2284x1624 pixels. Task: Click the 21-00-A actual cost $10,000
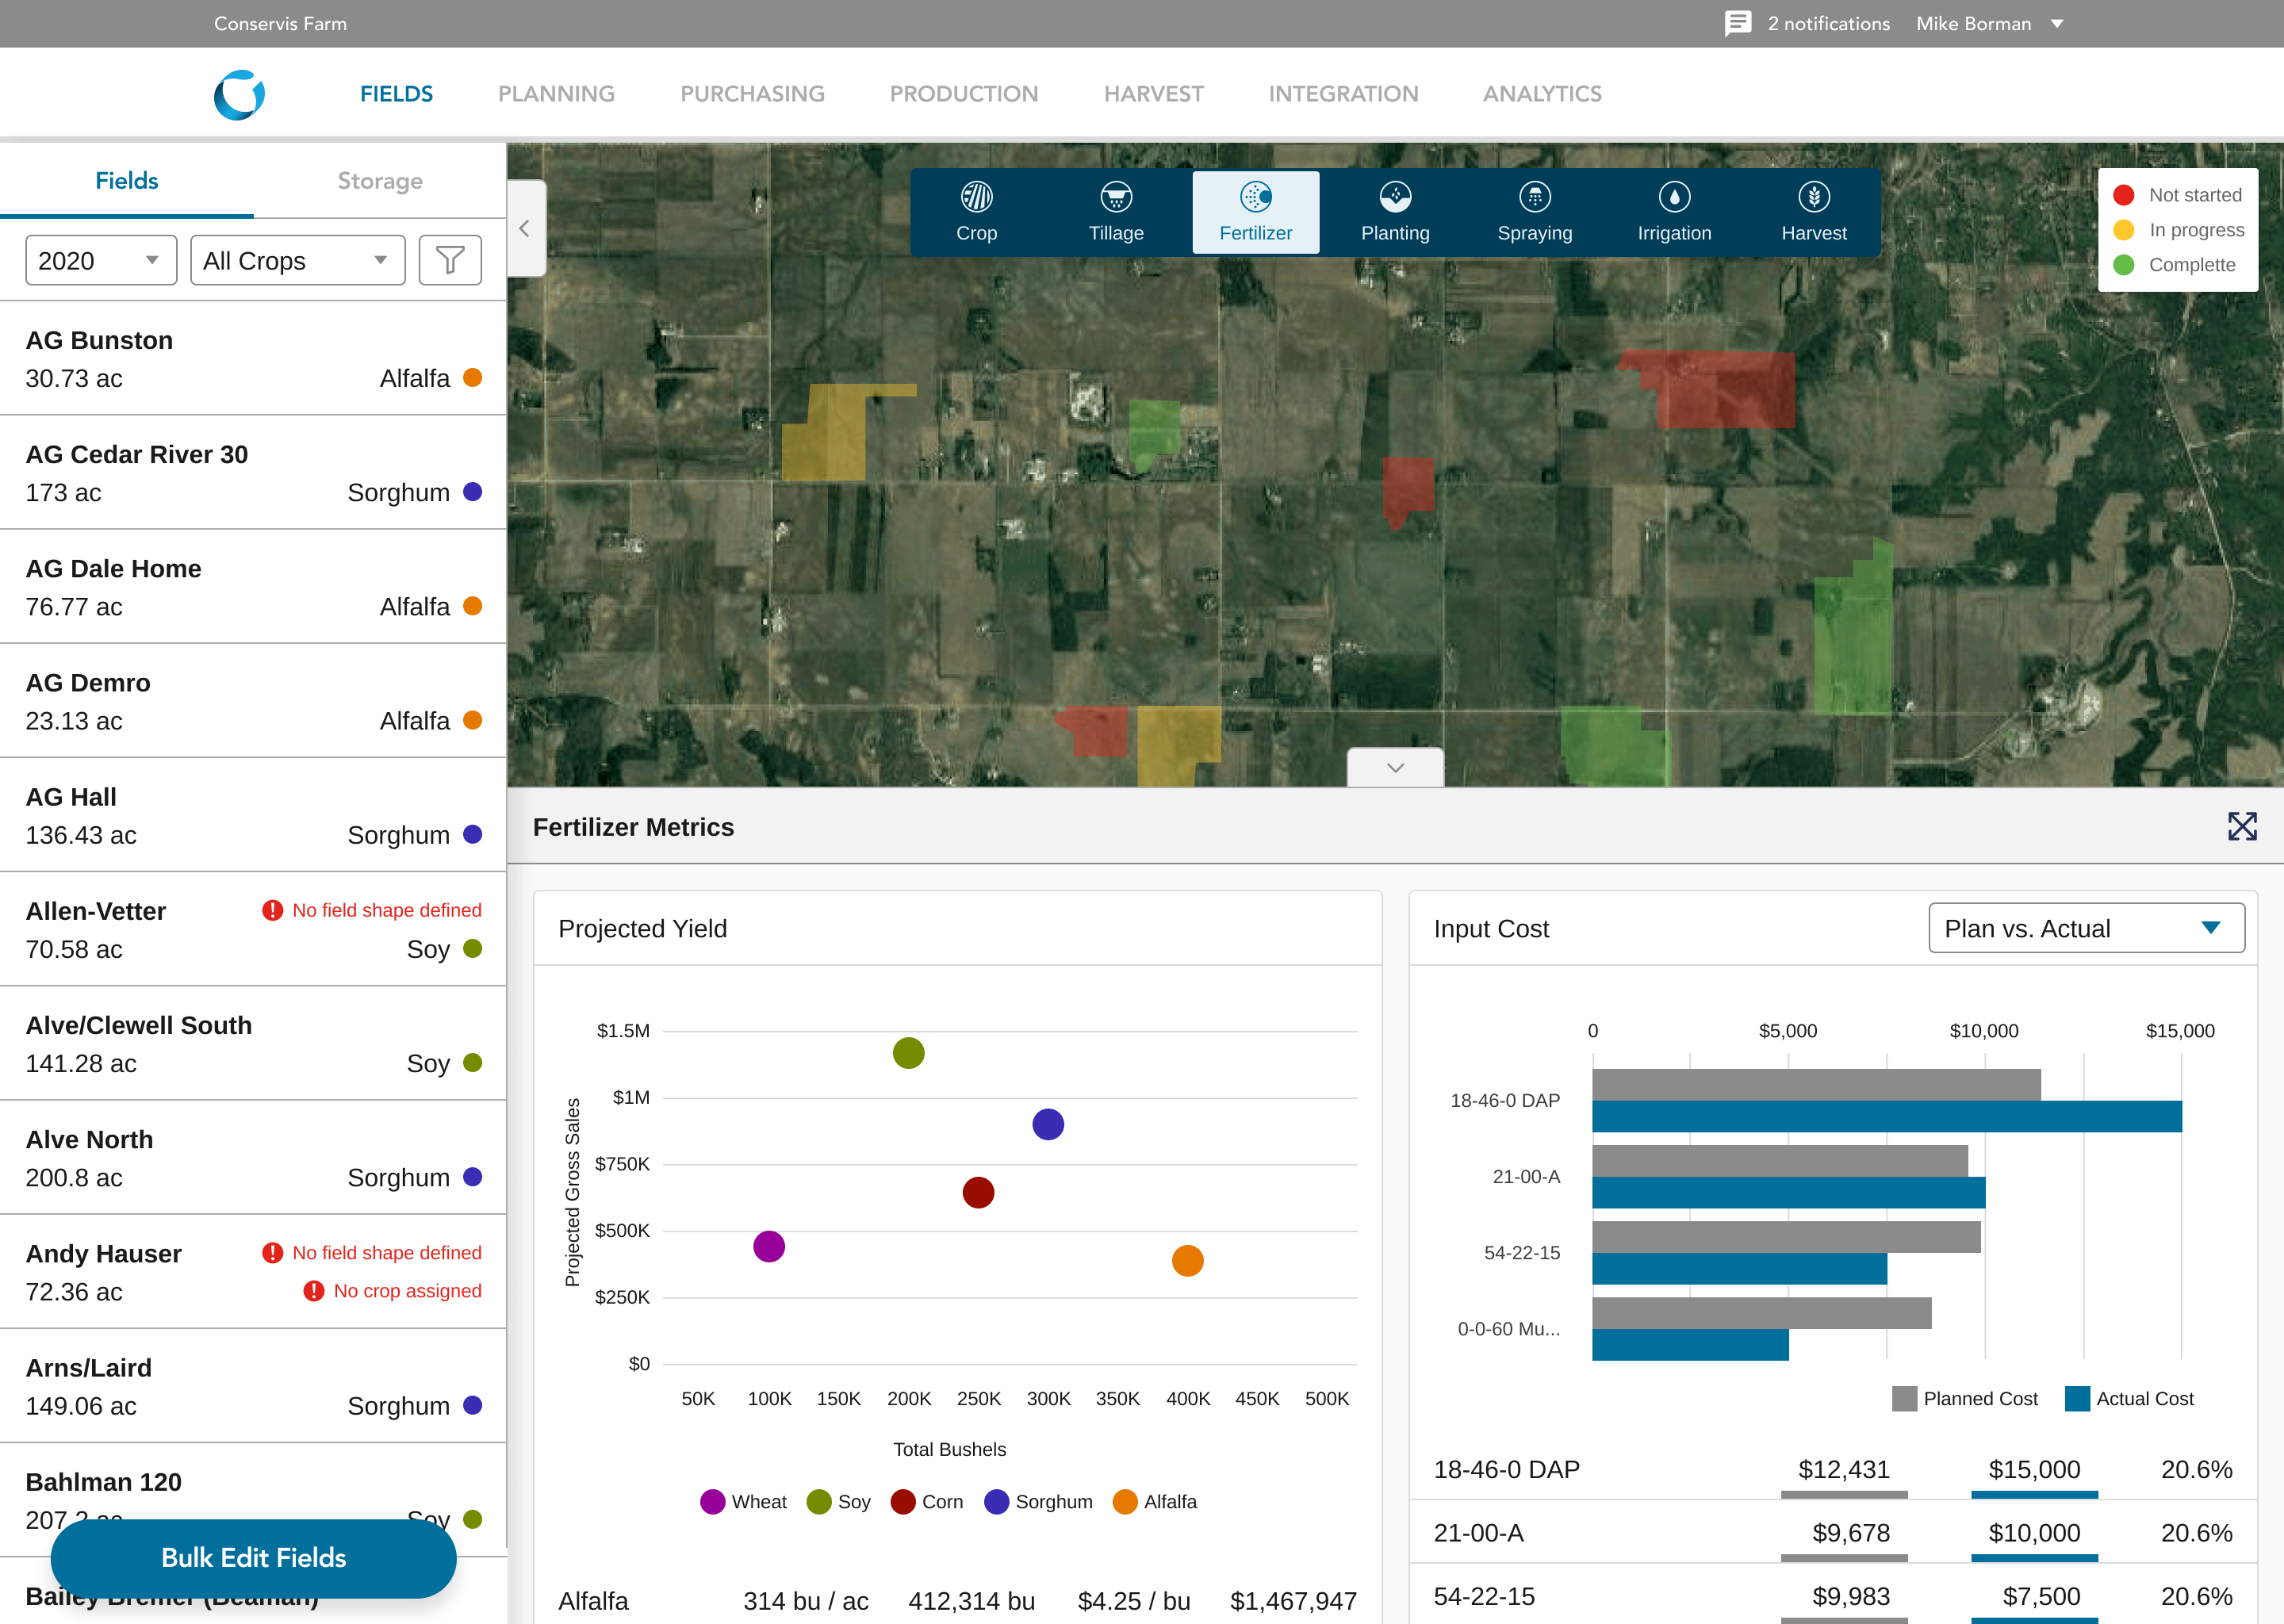click(2034, 1533)
